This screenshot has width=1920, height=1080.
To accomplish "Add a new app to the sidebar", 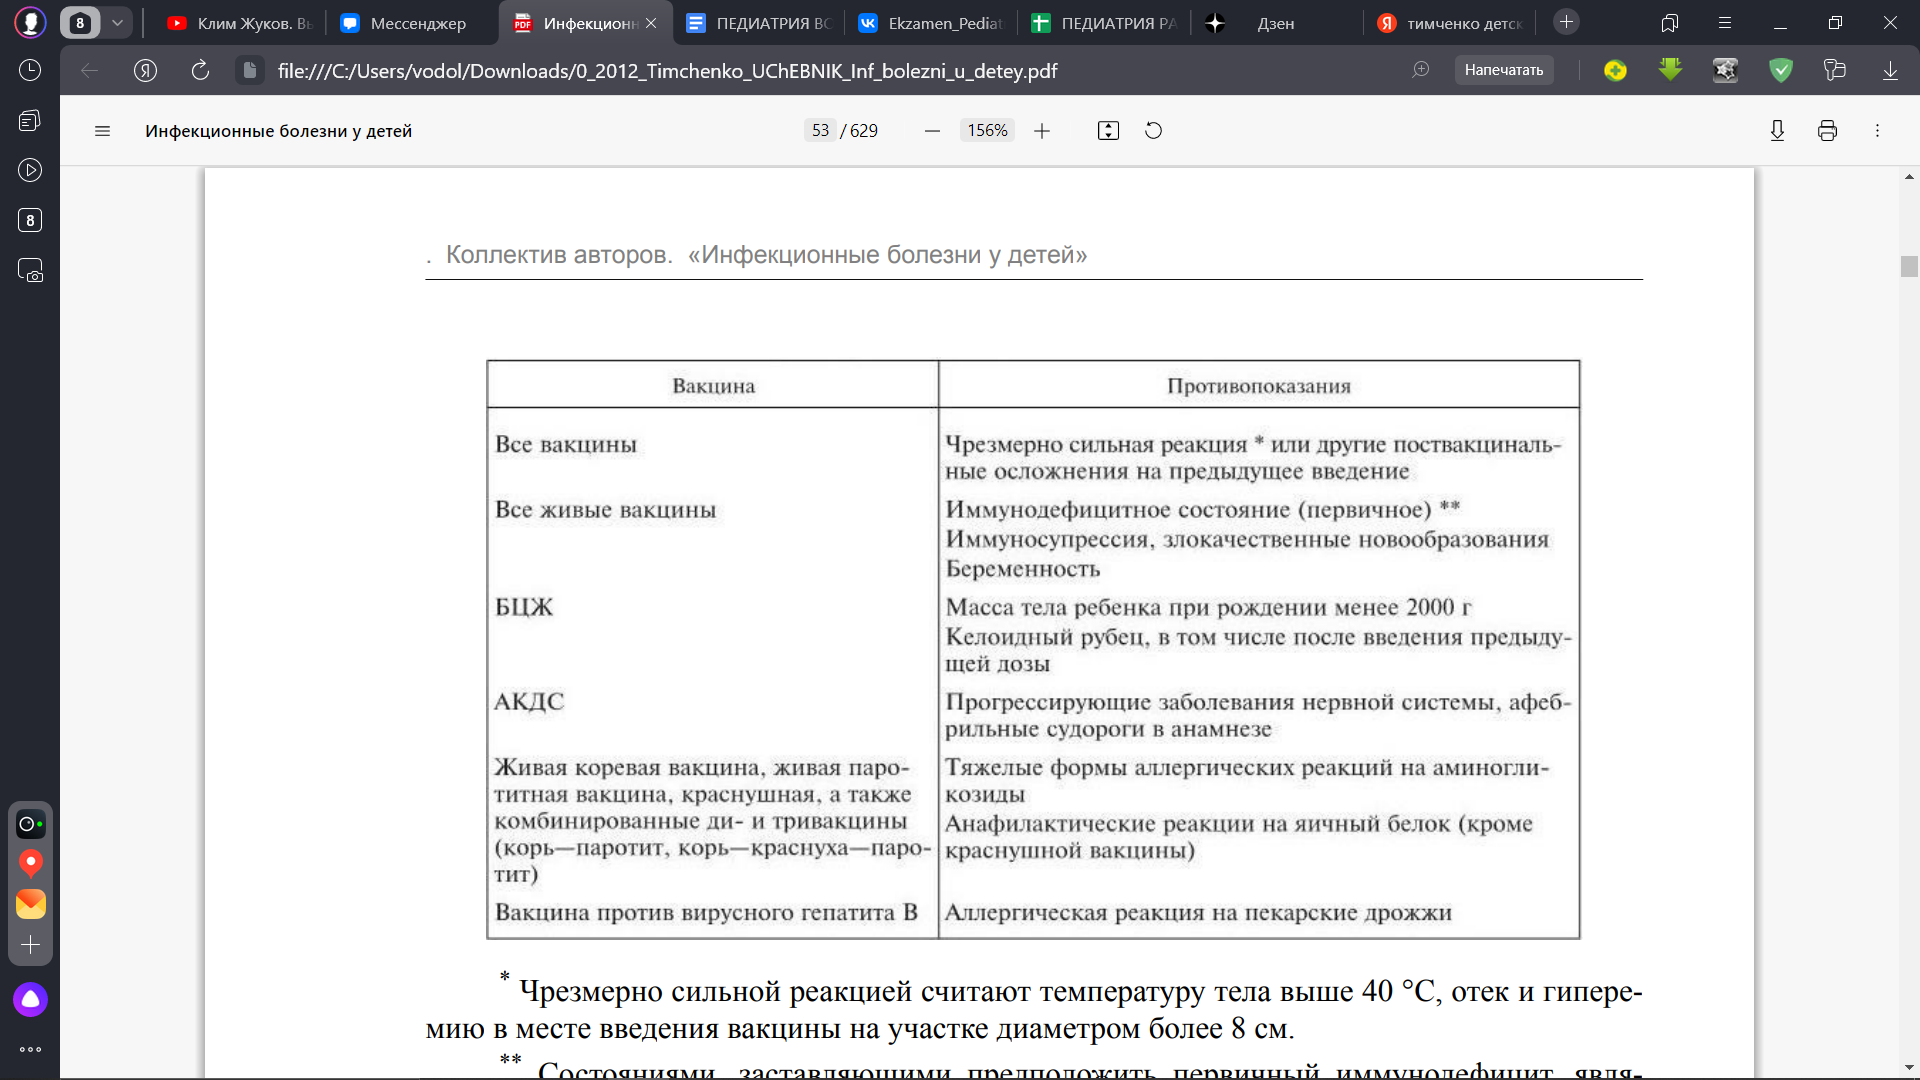I will pos(30,945).
